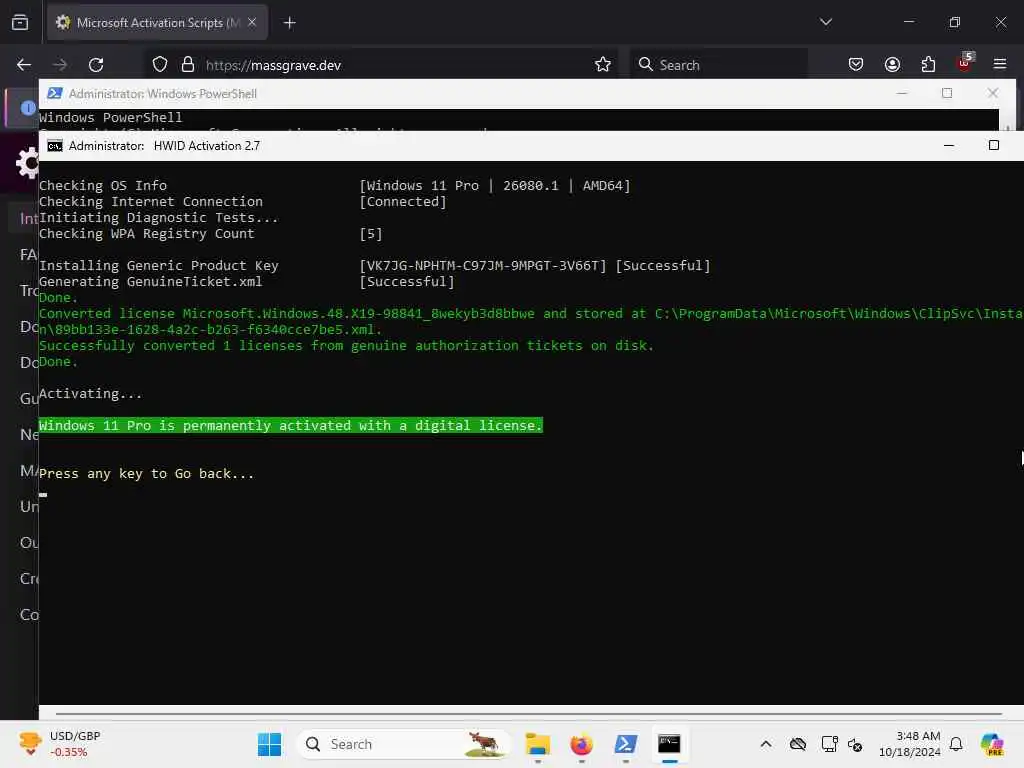The height and width of the screenshot is (768, 1024).
Task: Minimize the Windows PowerShell window
Action: [902, 93]
